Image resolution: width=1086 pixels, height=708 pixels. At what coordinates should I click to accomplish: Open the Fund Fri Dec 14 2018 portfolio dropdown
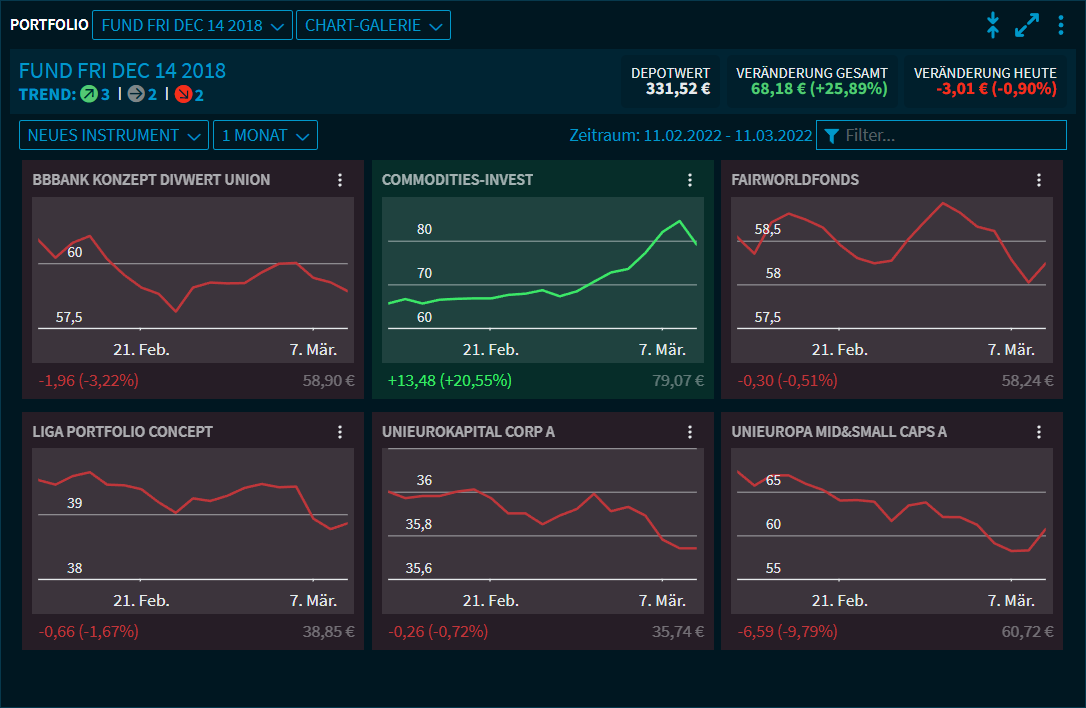coord(192,25)
